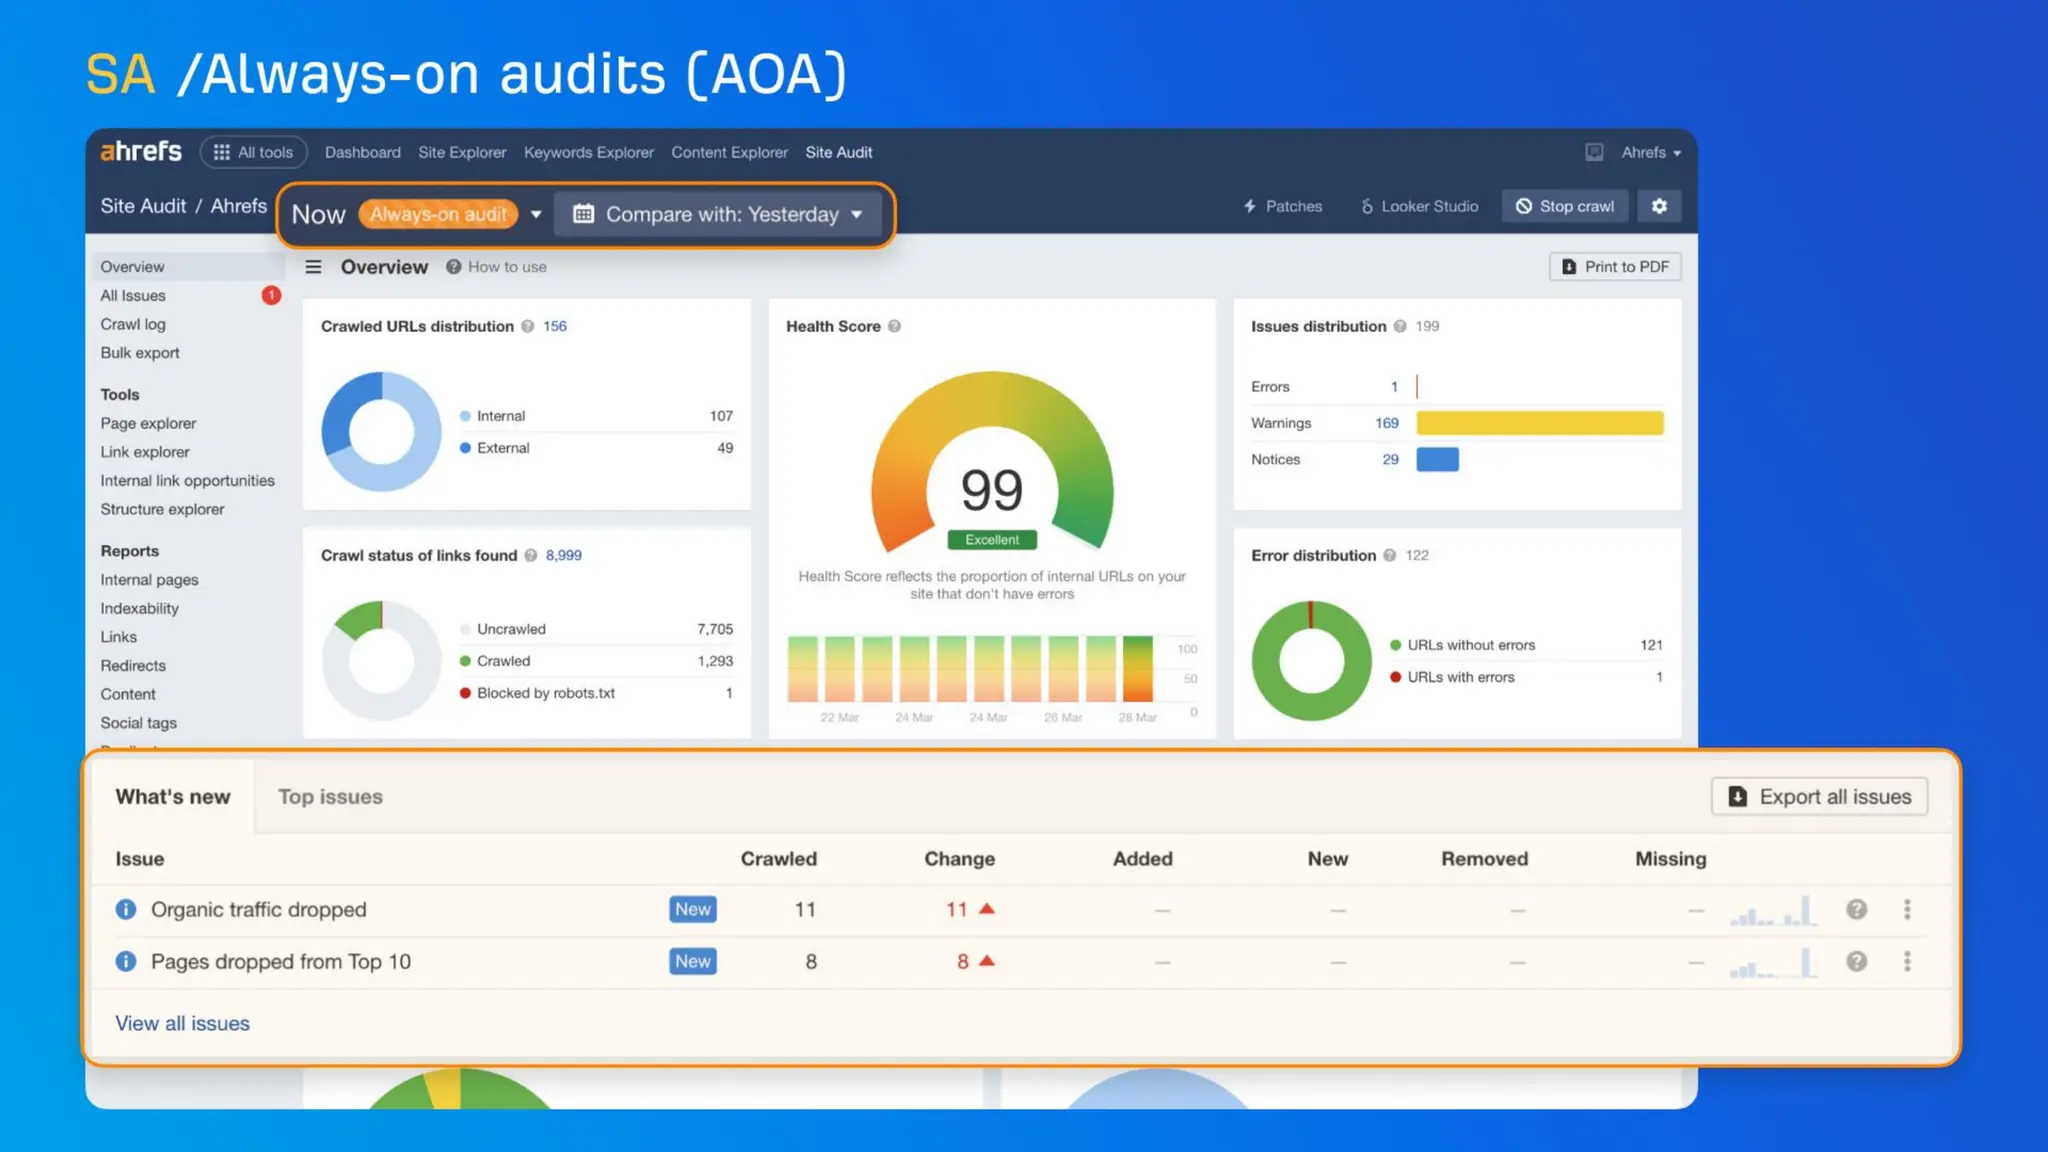Screen dimensions: 2048x1152
Task: Switch to the What's new tab
Action: tap(173, 797)
